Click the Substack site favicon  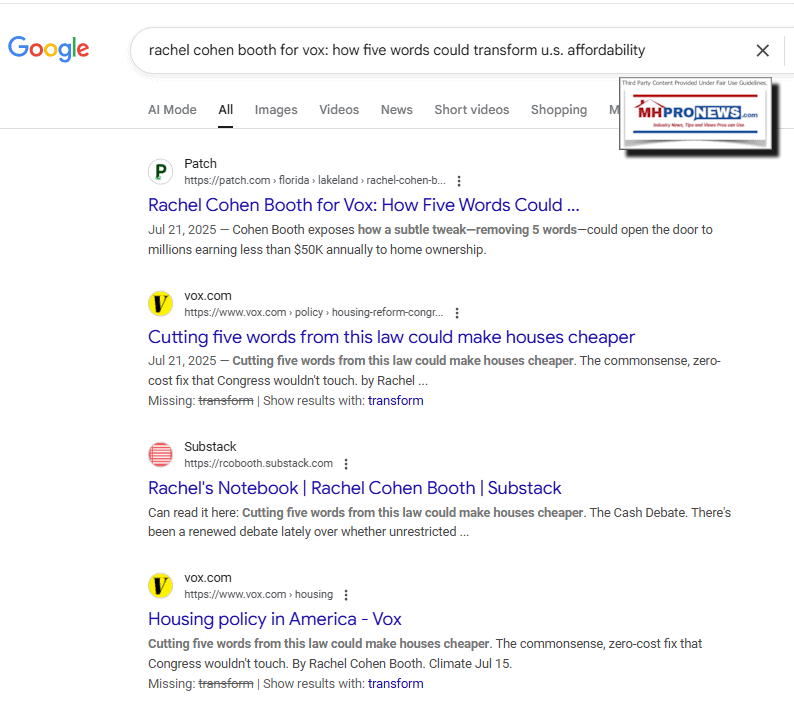pos(160,455)
